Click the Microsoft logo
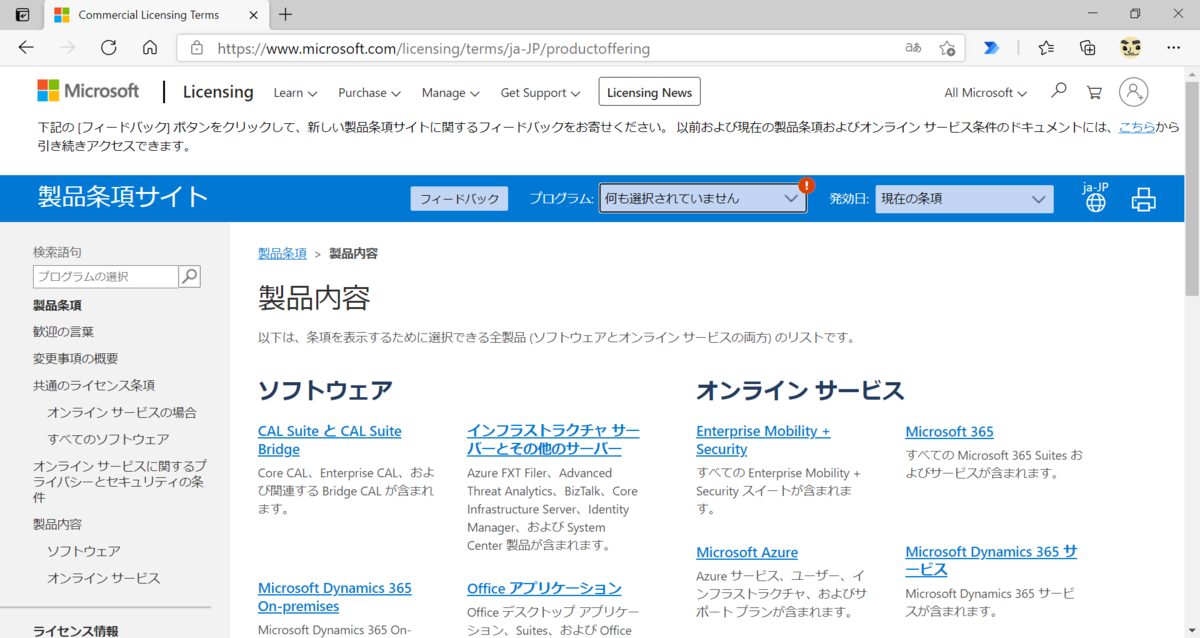This screenshot has height=638, width=1200. pyautogui.click(x=88, y=91)
